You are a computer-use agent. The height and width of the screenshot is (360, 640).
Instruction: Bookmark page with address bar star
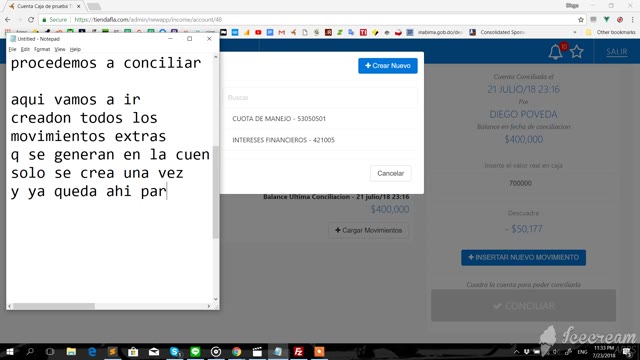581,20
